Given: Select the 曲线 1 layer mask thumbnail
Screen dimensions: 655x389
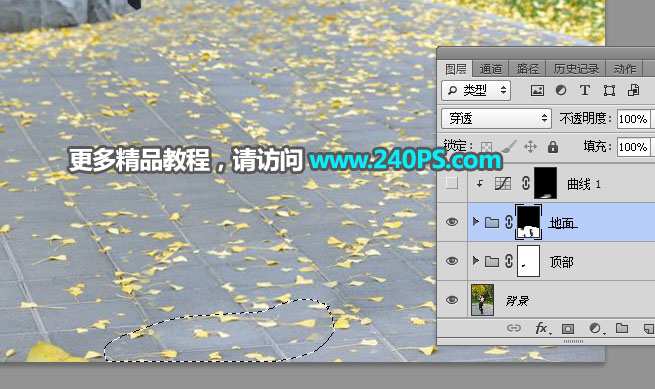Looking at the screenshot, I should pos(546,183).
